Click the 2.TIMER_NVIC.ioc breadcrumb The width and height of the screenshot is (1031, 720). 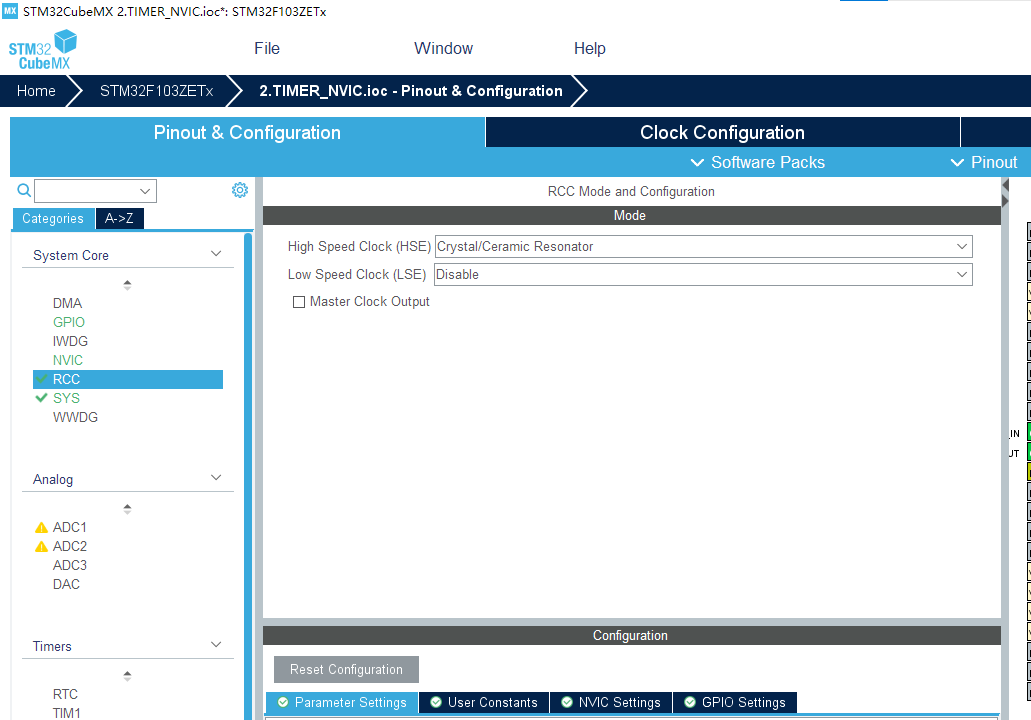pos(411,91)
